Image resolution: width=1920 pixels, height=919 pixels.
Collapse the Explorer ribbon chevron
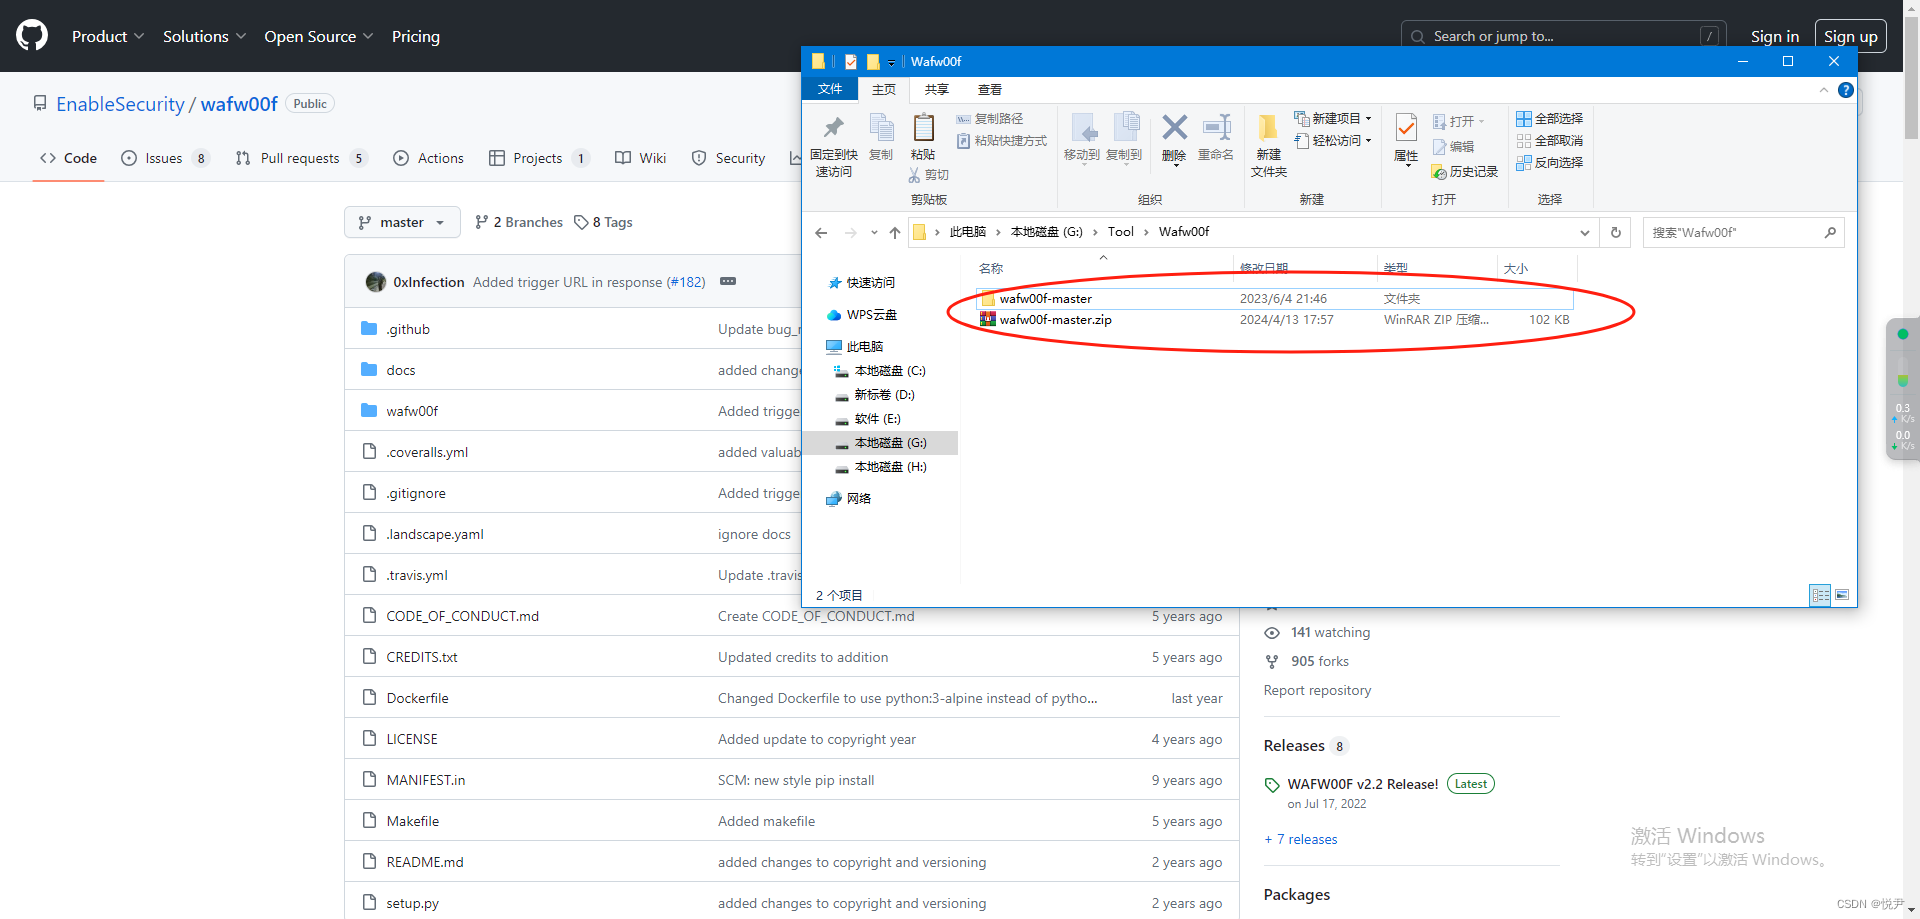click(1824, 90)
